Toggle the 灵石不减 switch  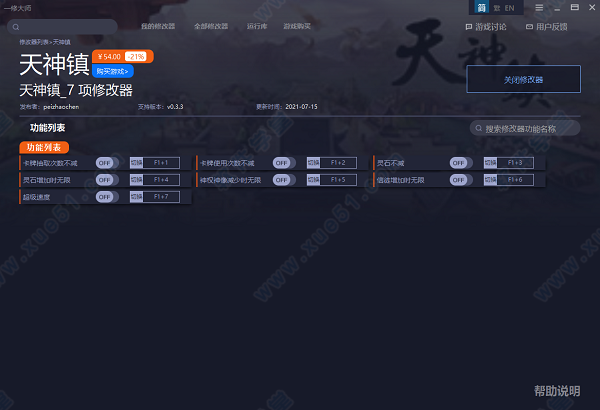[461, 163]
